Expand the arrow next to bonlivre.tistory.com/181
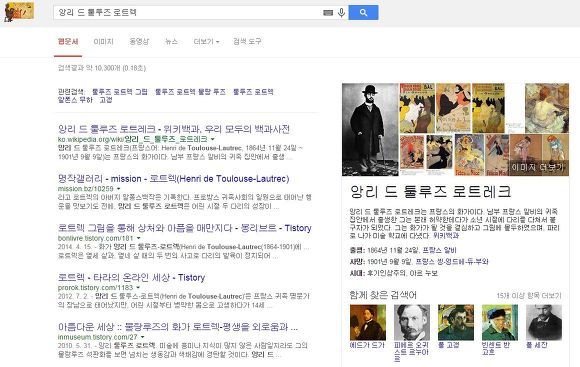 coord(138,238)
